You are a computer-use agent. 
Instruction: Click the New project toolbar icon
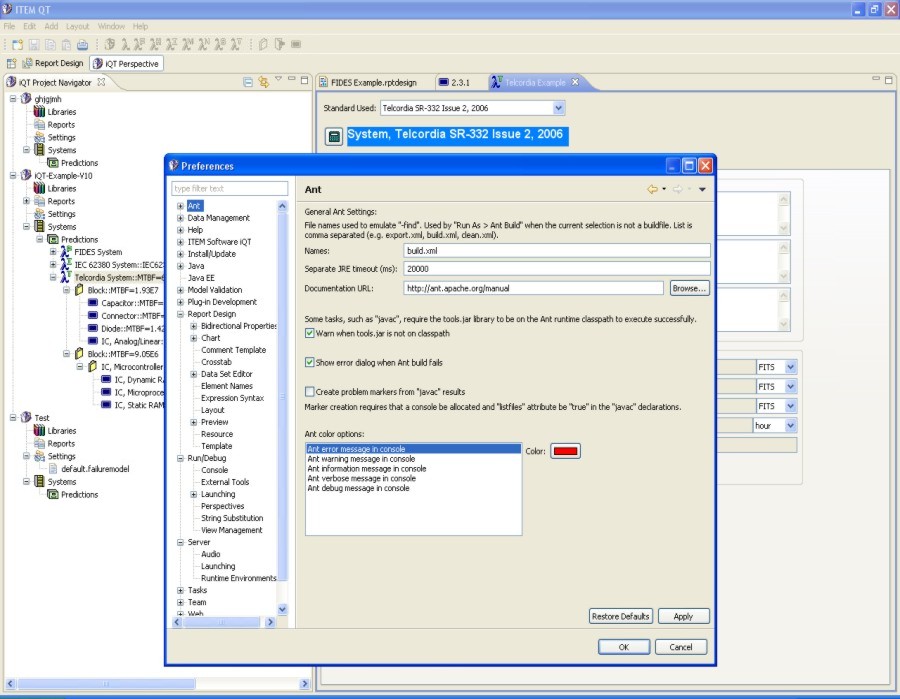pos(18,44)
